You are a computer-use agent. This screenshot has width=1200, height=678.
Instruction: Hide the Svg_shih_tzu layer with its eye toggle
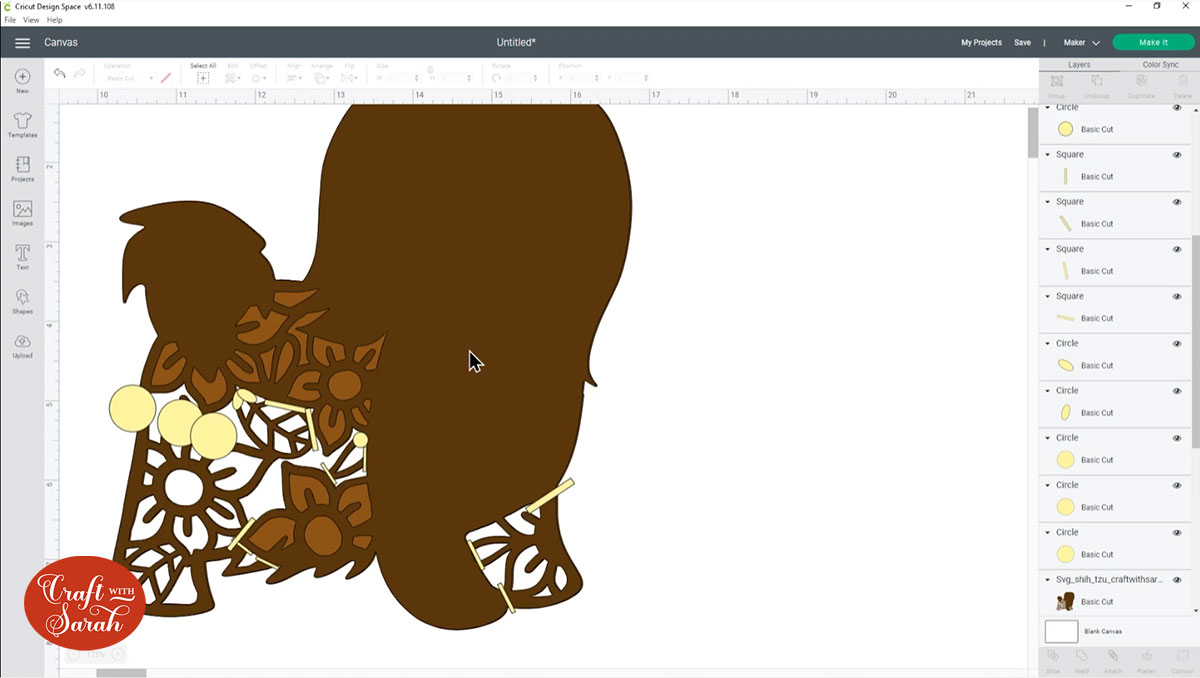pyautogui.click(x=1178, y=579)
